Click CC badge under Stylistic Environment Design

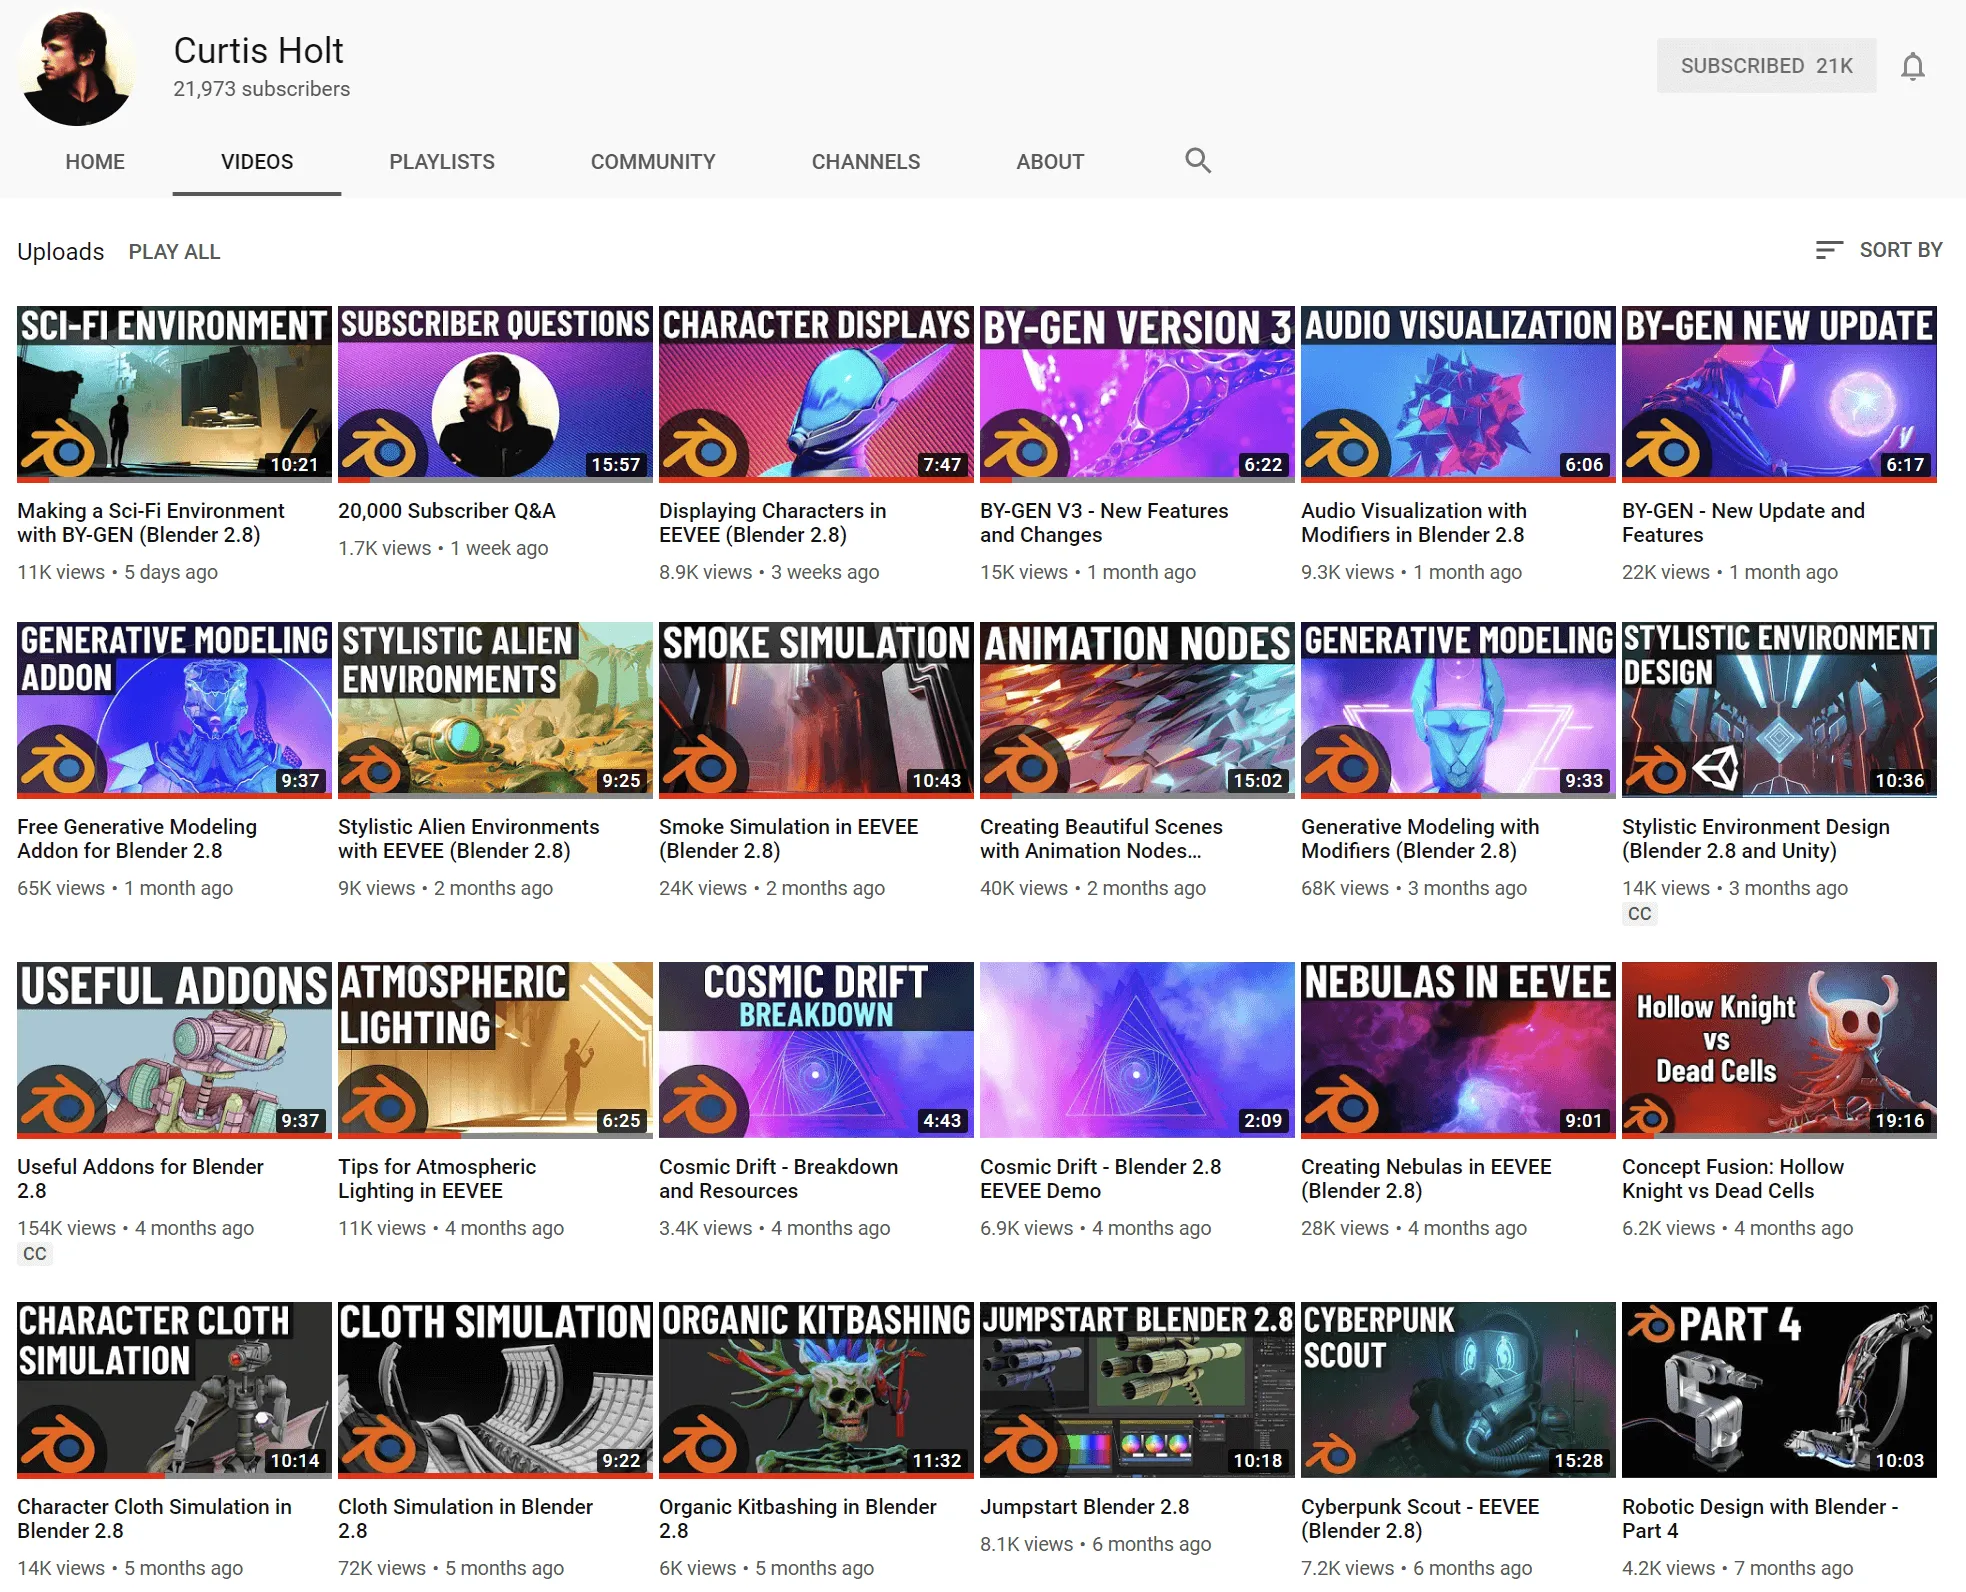click(x=1639, y=914)
